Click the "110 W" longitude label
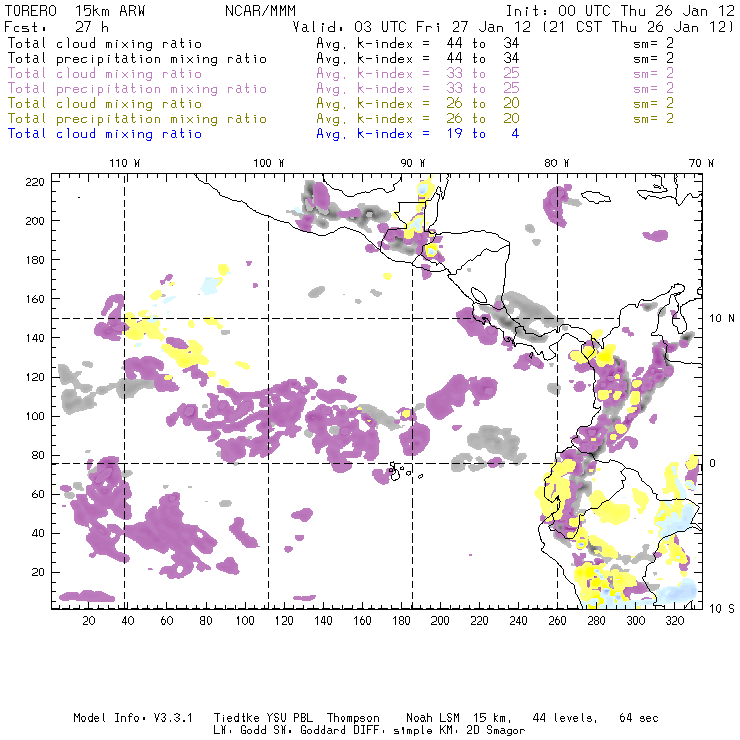740x740 pixels. tap(125, 163)
